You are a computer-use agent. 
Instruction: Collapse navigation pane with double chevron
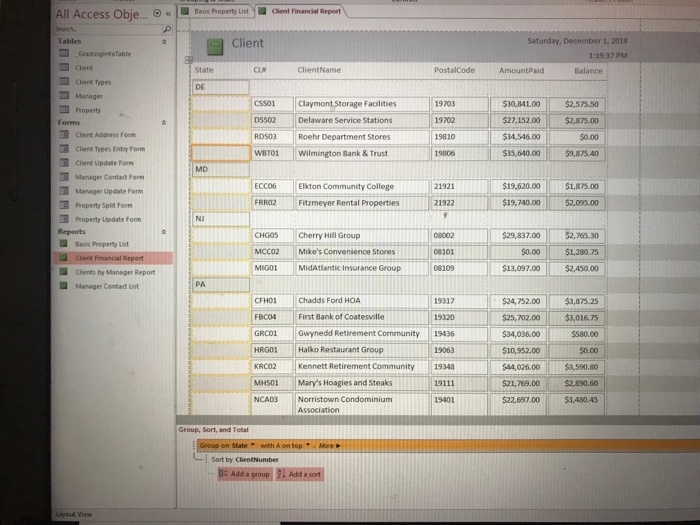click(168, 14)
